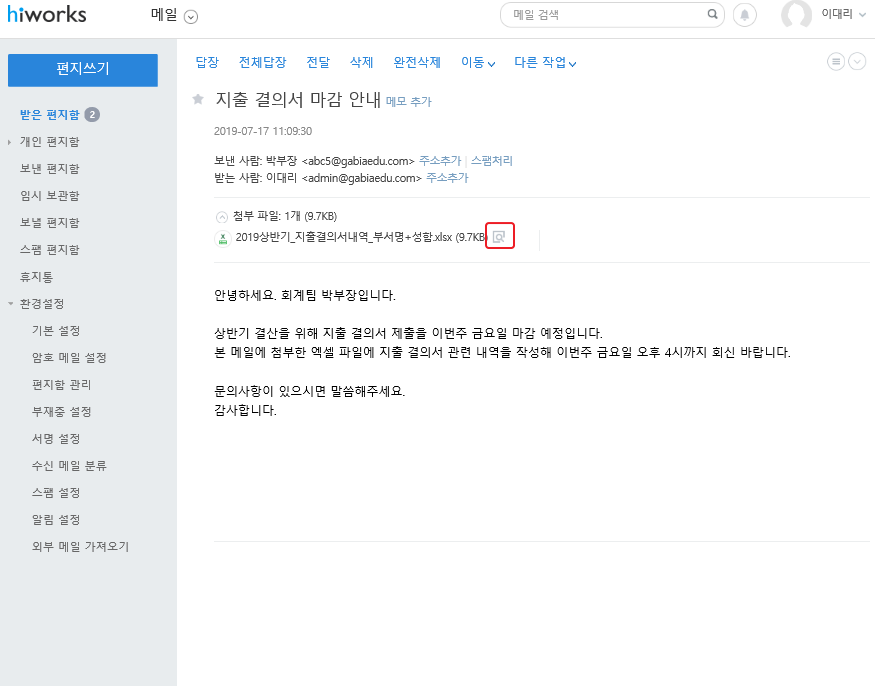Click the attachment preview icon
875x686 pixels.
click(499, 237)
